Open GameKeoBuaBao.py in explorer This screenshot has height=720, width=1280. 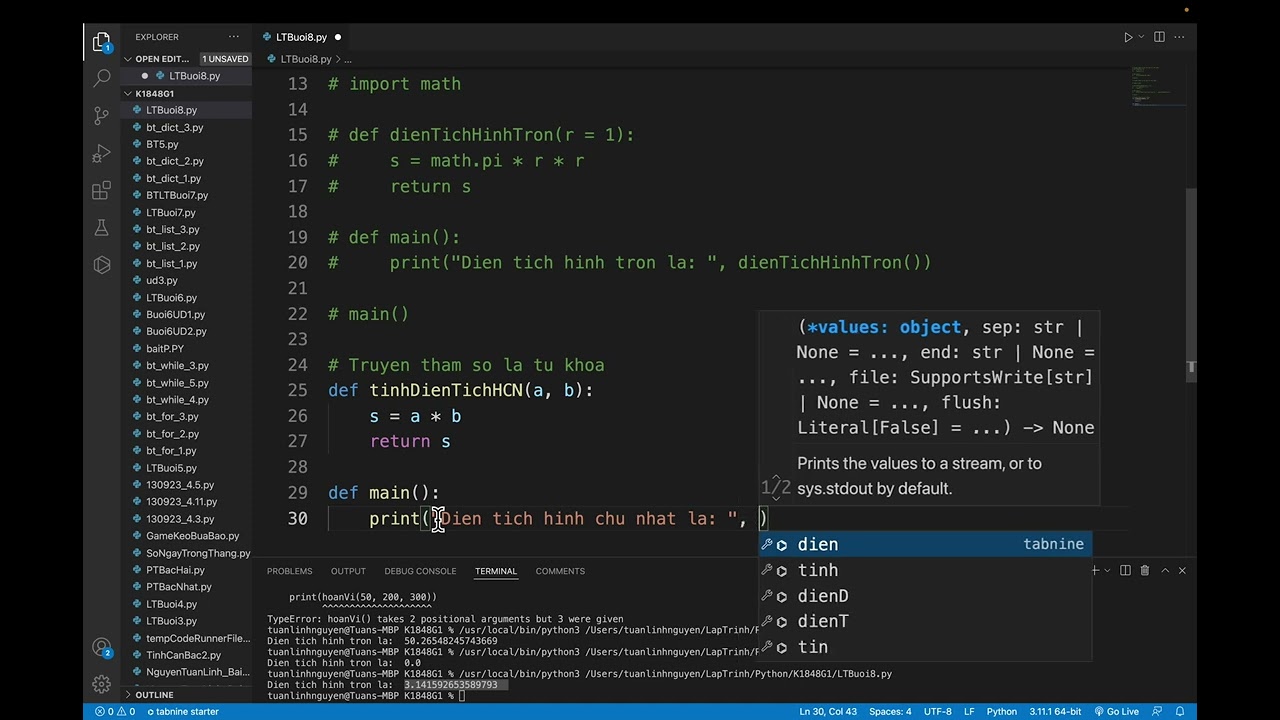coord(192,535)
